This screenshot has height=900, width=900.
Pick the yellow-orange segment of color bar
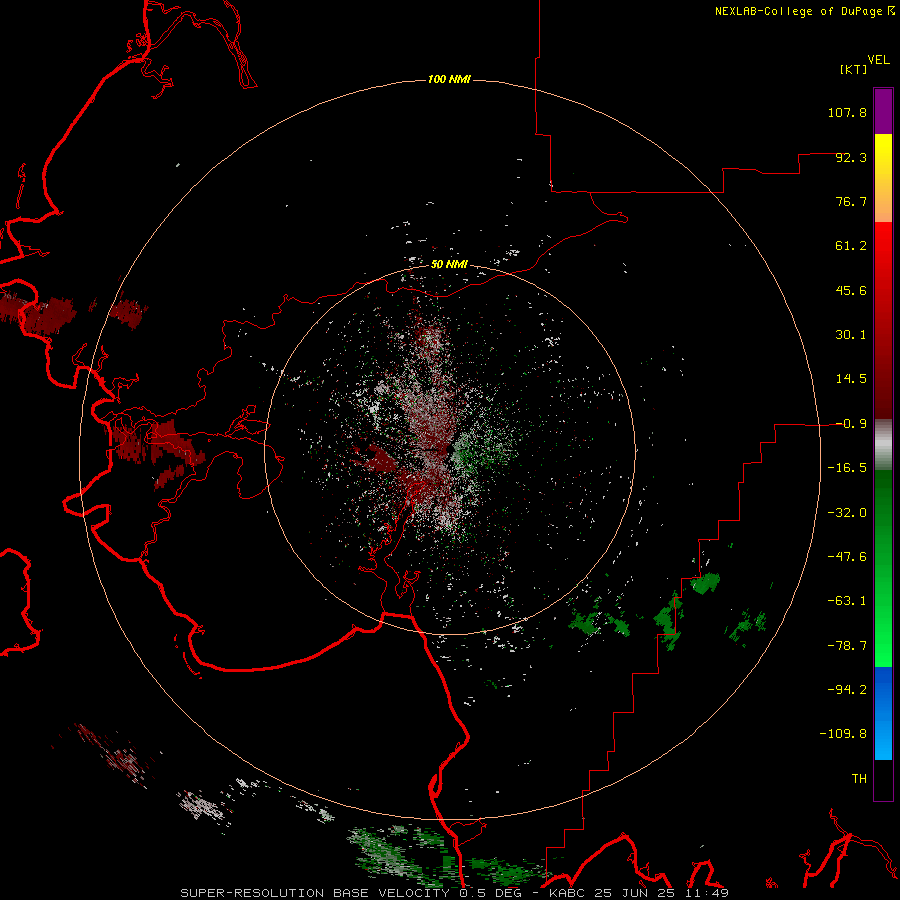pos(883,178)
